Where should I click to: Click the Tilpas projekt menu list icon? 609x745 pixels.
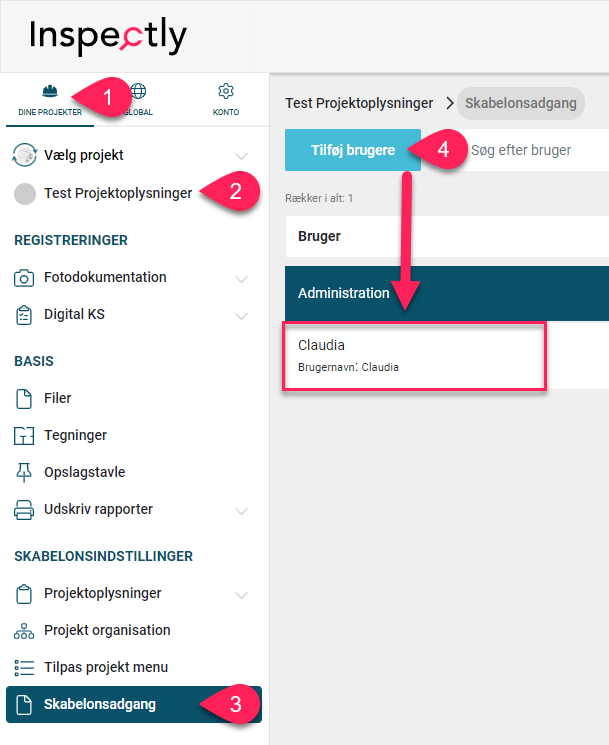tap(24, 668)
